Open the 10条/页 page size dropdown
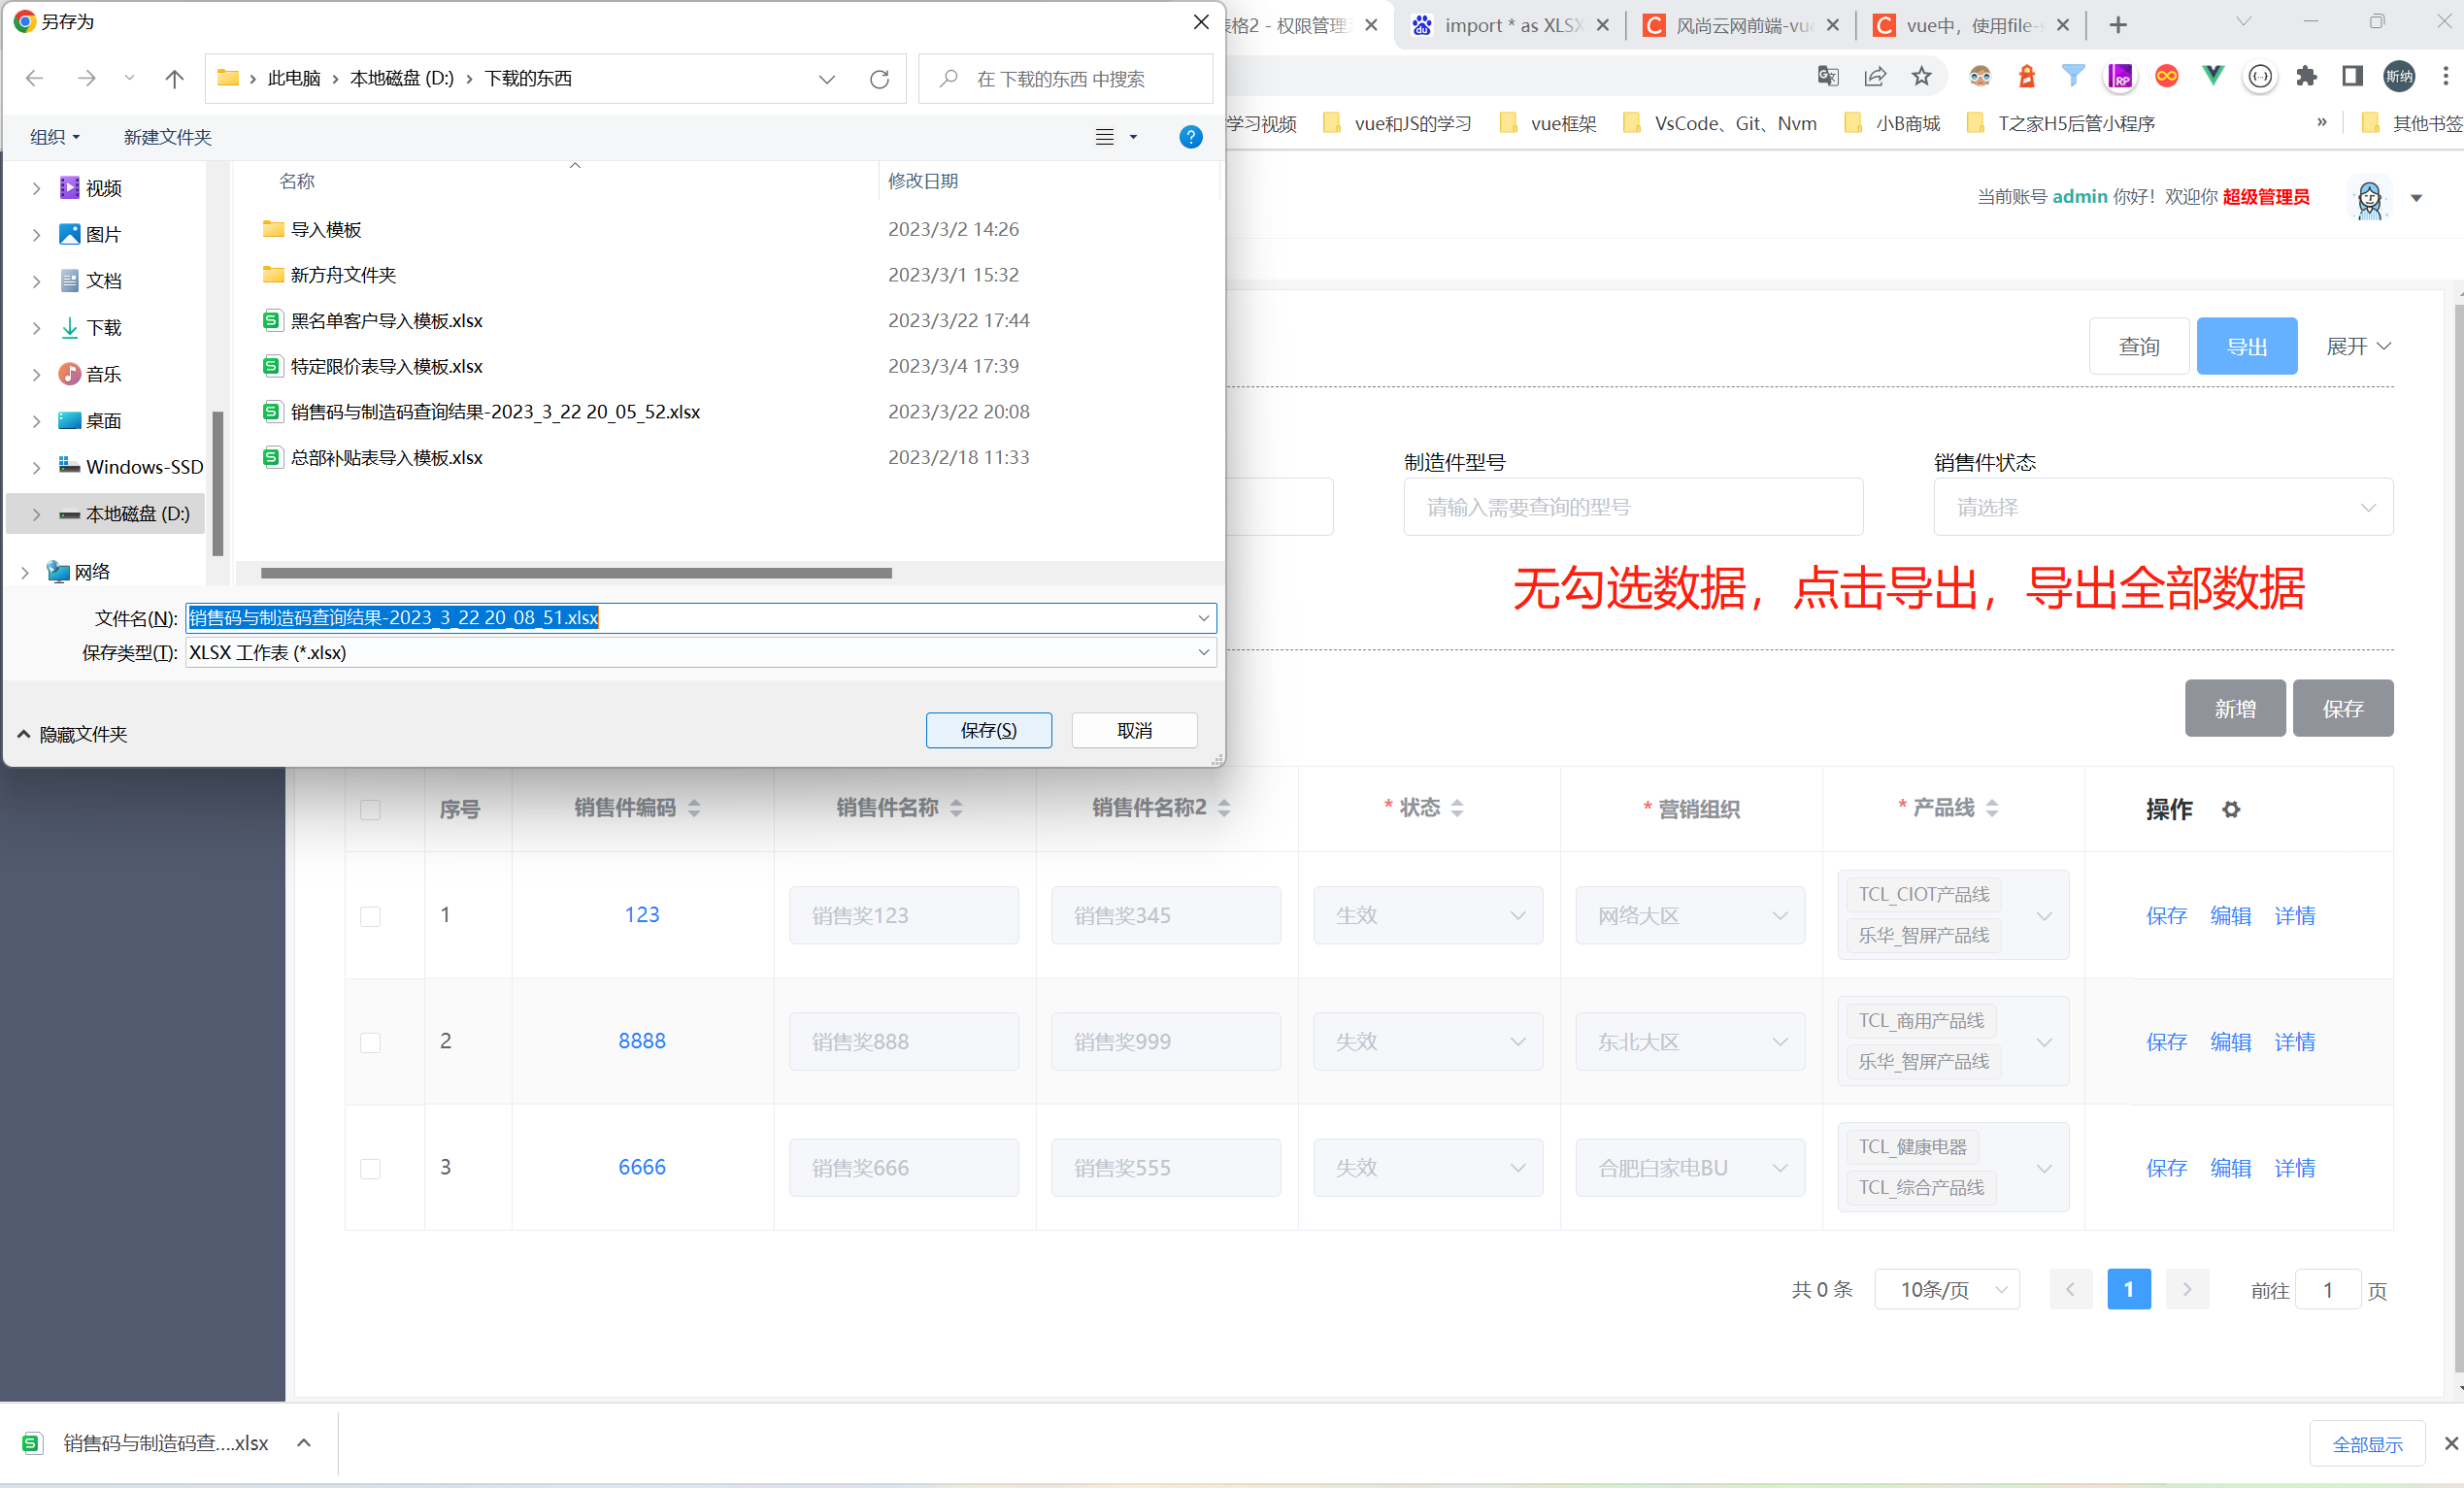The width and height of the screenshot is (2464, 1488). pyautogui.click(x=1946, y=1290)
